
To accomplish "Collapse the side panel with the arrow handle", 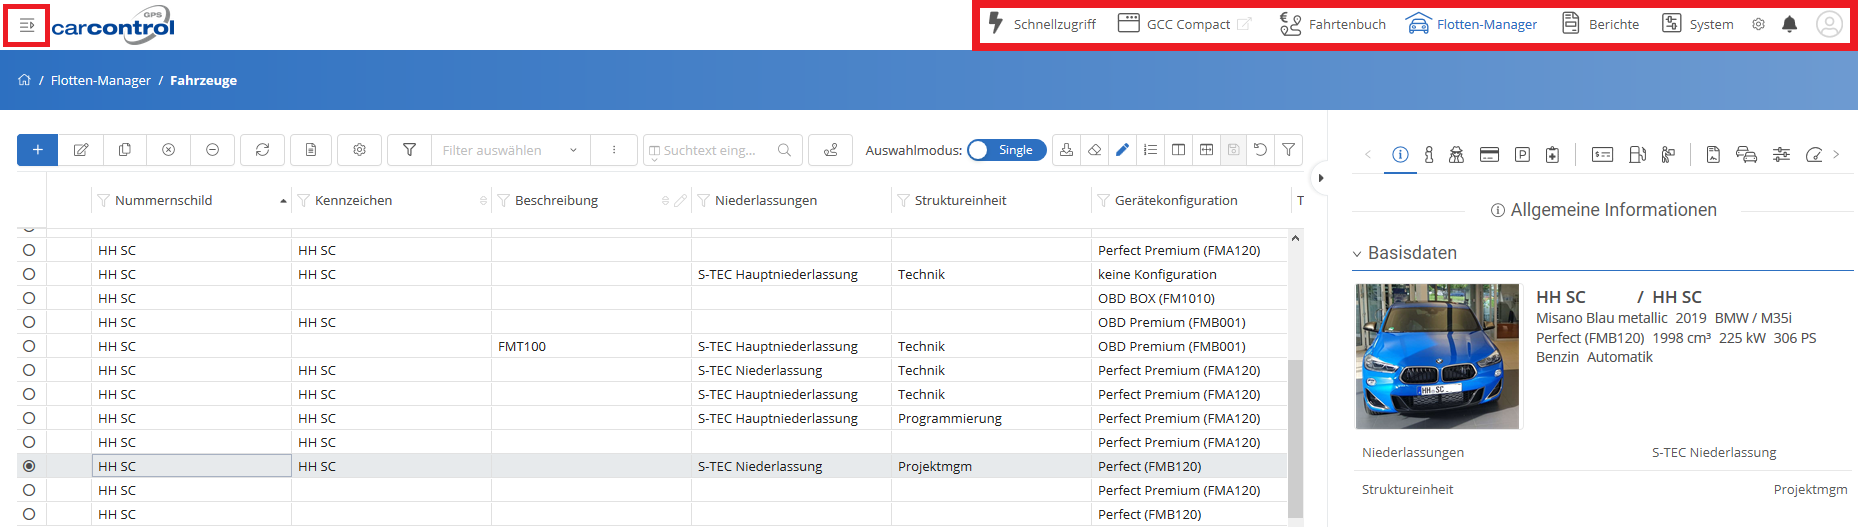I will click(x=1320, y=178).
